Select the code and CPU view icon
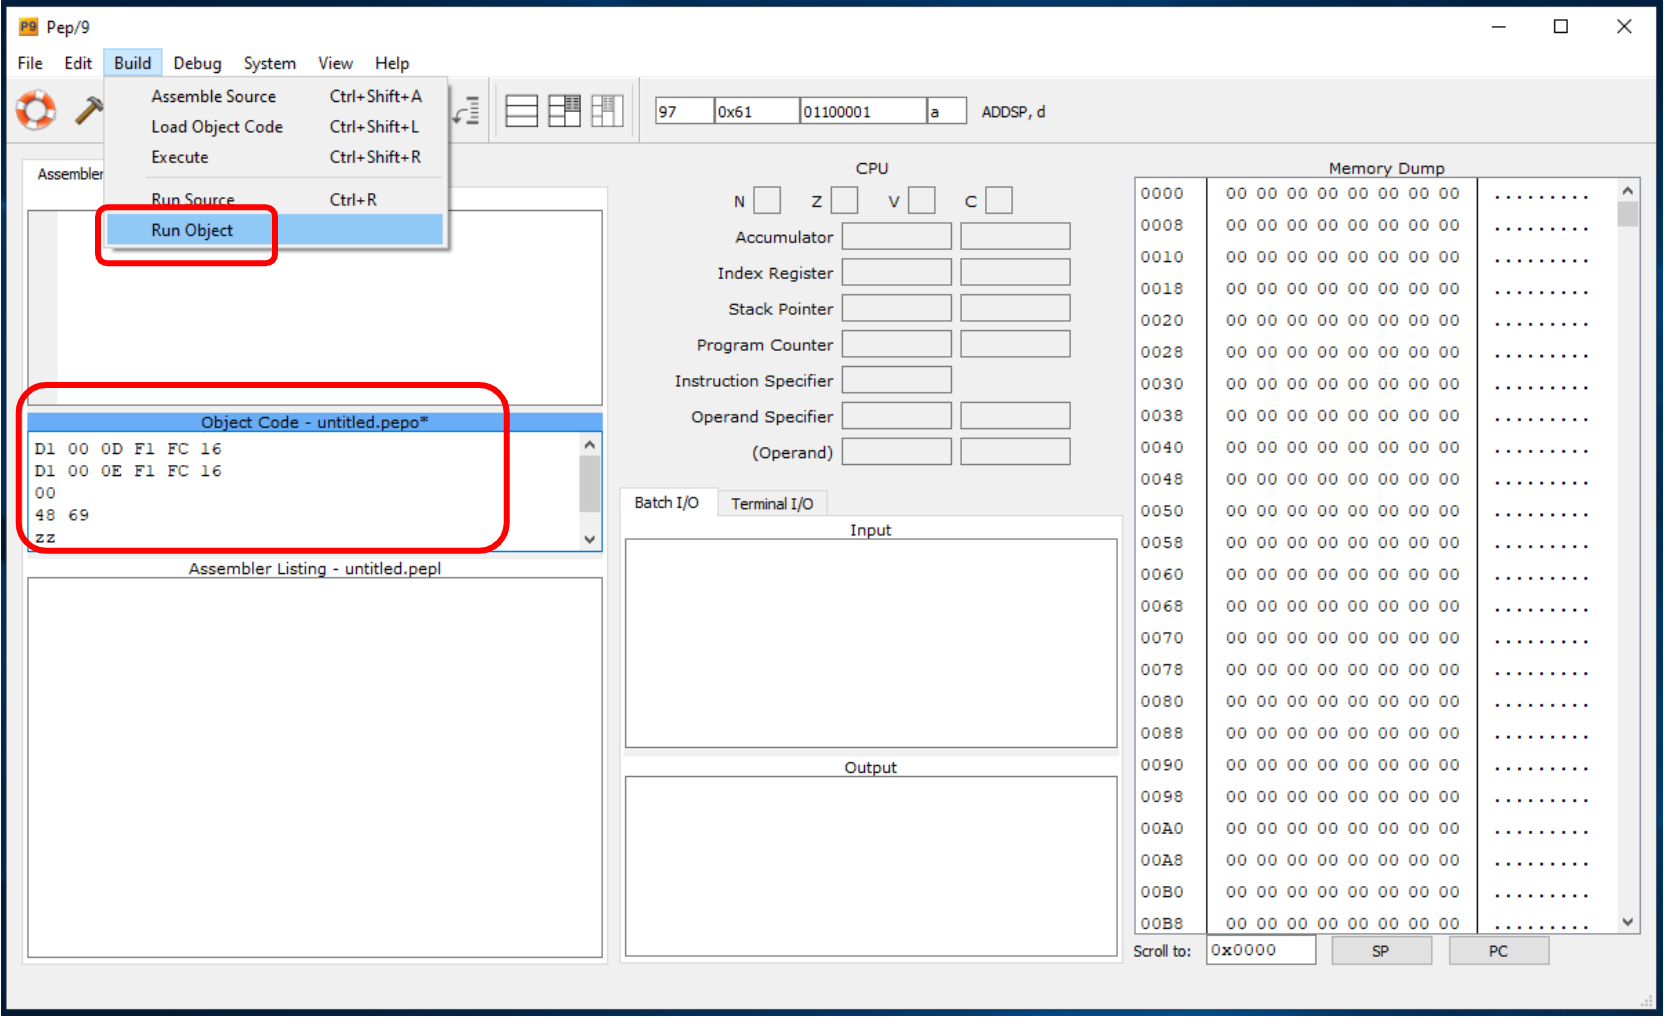Viewport: 1664px width, 1017px height. click(564, 111)
